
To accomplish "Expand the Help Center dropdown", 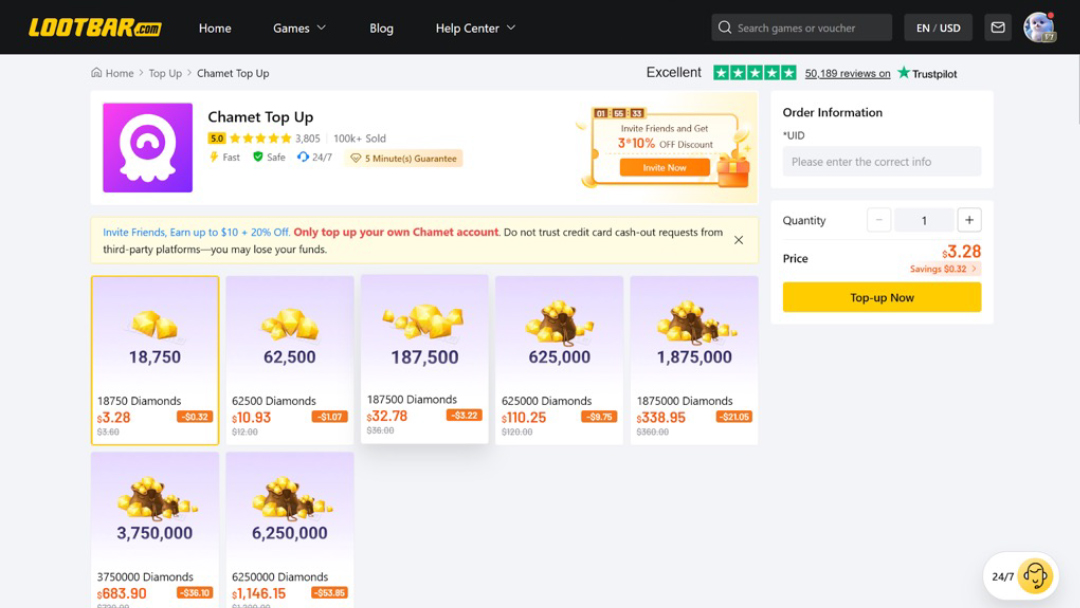I will pyautogui.click(x=475, y=28).
